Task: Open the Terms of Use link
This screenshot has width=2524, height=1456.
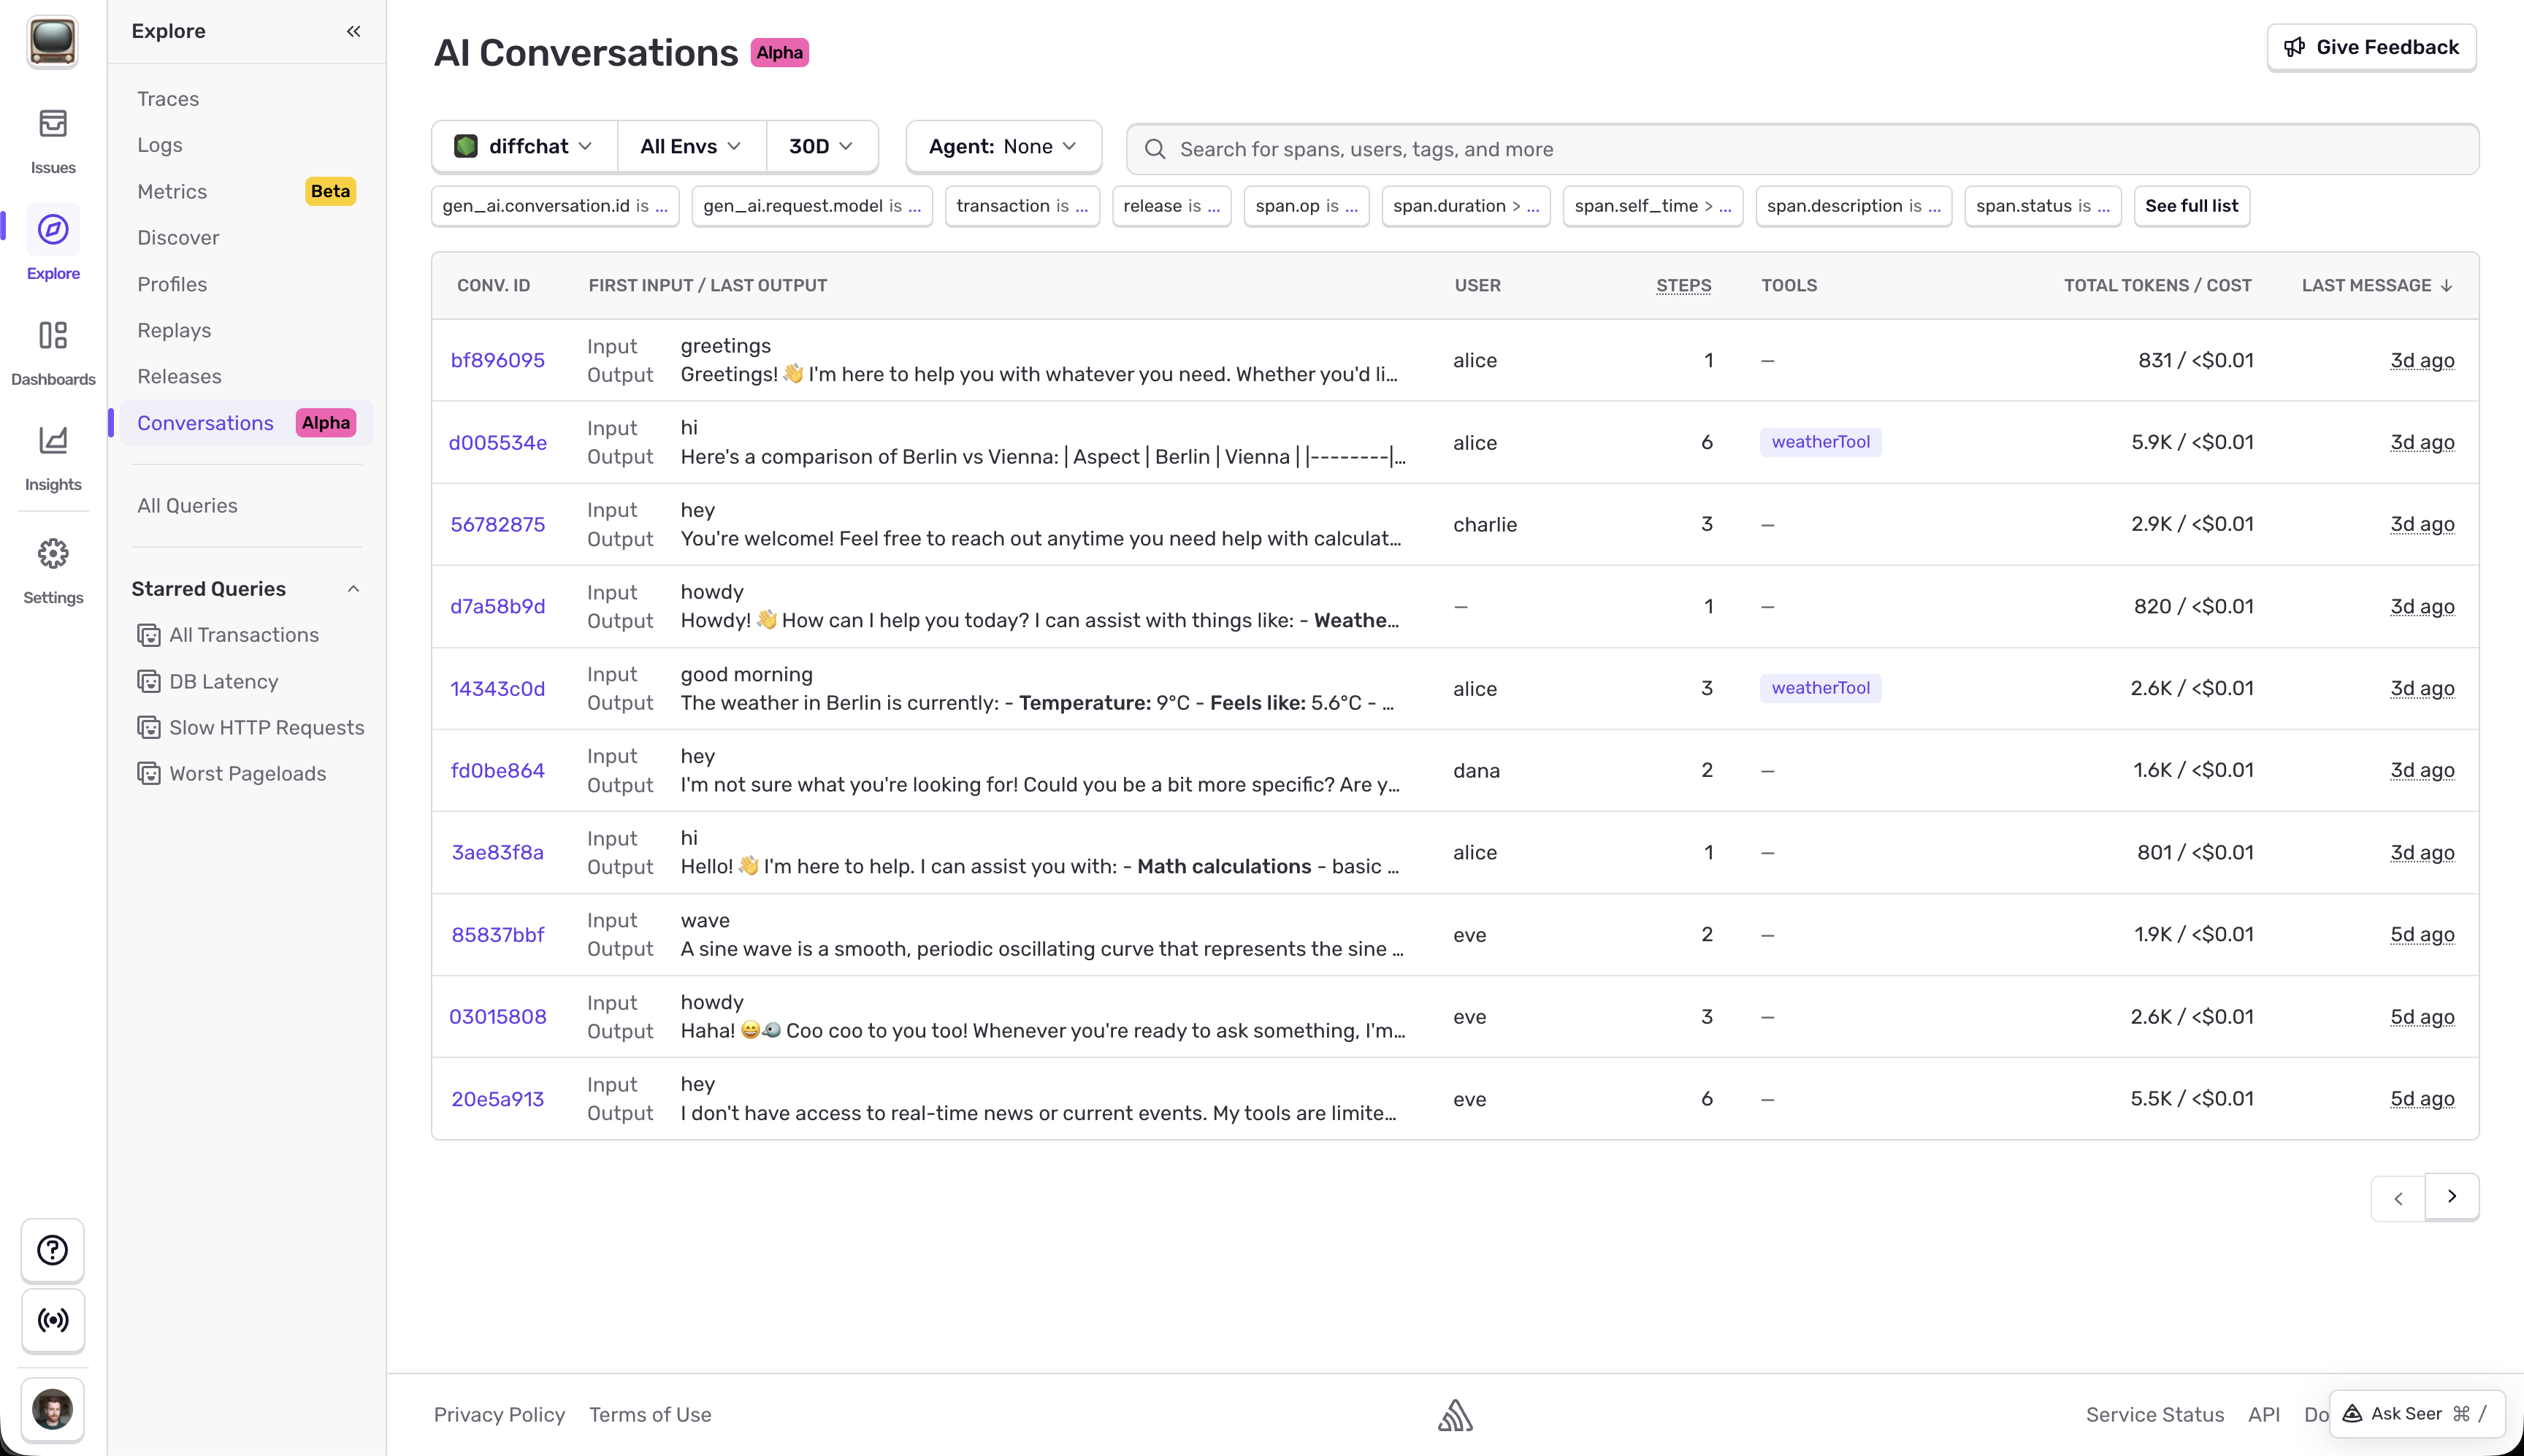Action: [x=650, y=1415]
